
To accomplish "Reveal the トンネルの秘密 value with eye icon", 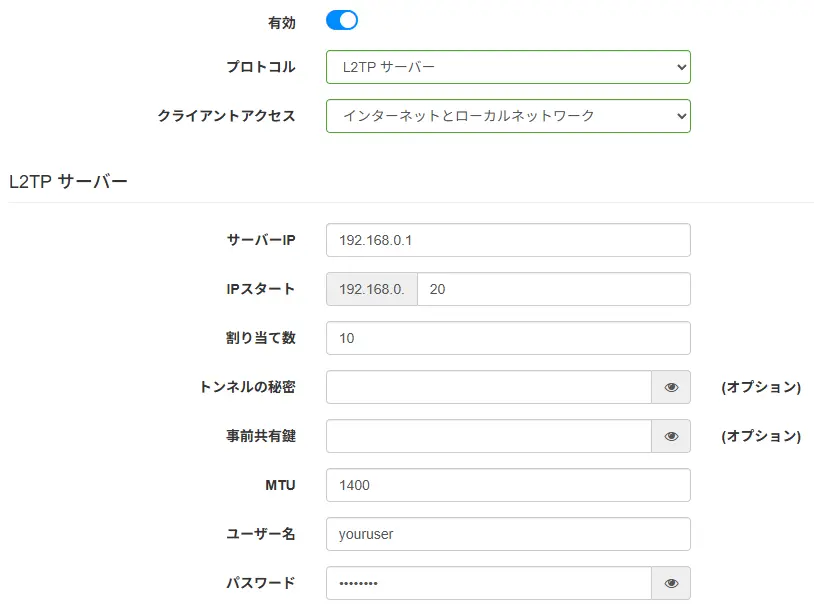I will (671, 387).
